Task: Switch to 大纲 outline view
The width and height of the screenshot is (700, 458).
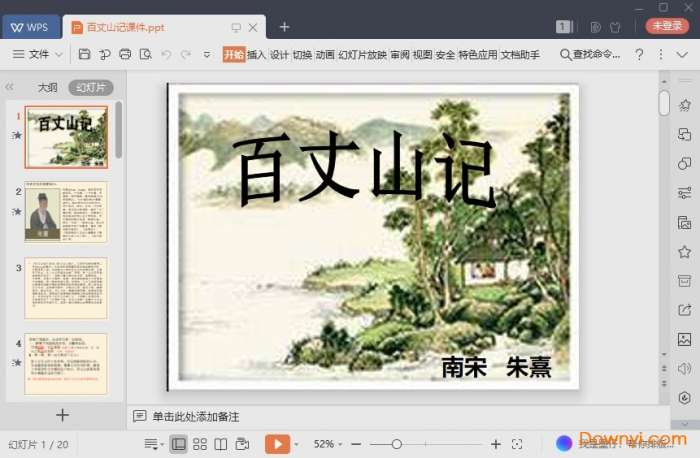Action: (47, 87)
